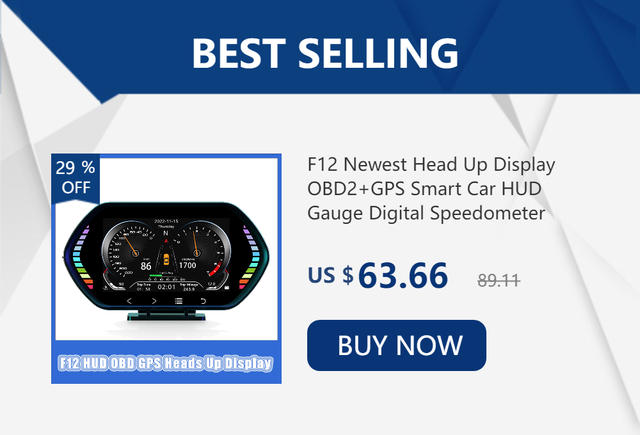The height and width of the screenshot is (435, 640).
Task: Click the 29 % OFF discount badge
Action: 76,178
